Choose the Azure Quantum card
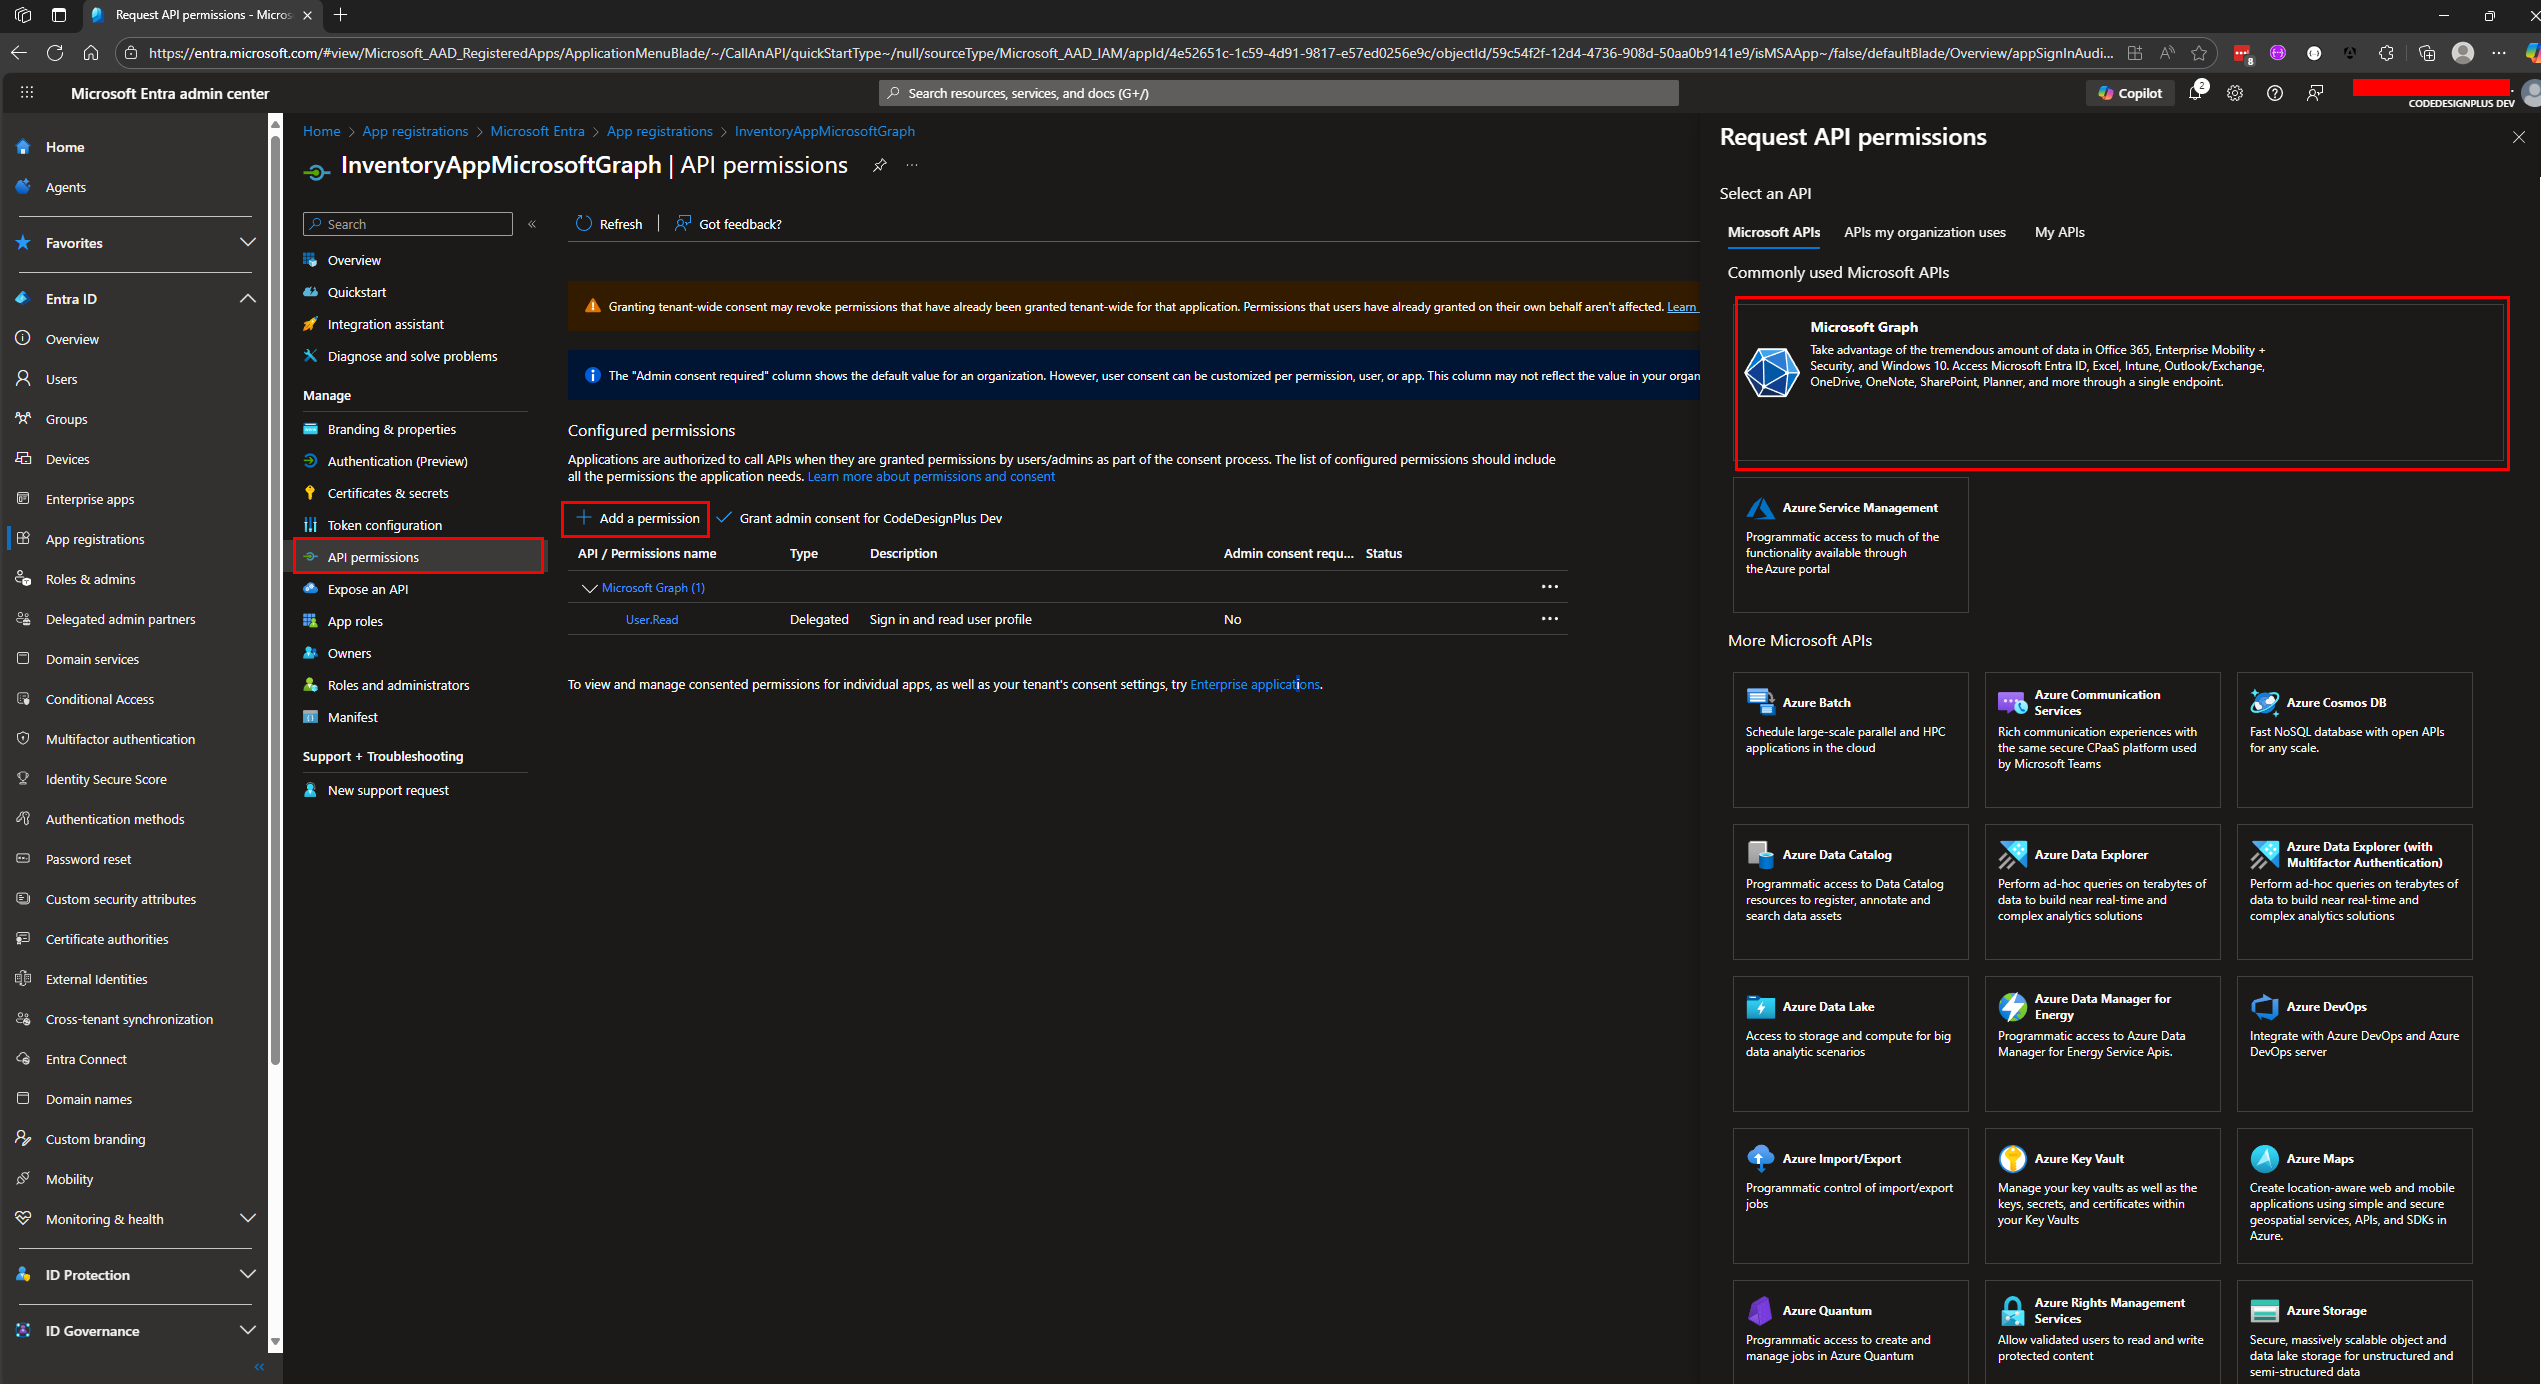 click(1850, 1332)
